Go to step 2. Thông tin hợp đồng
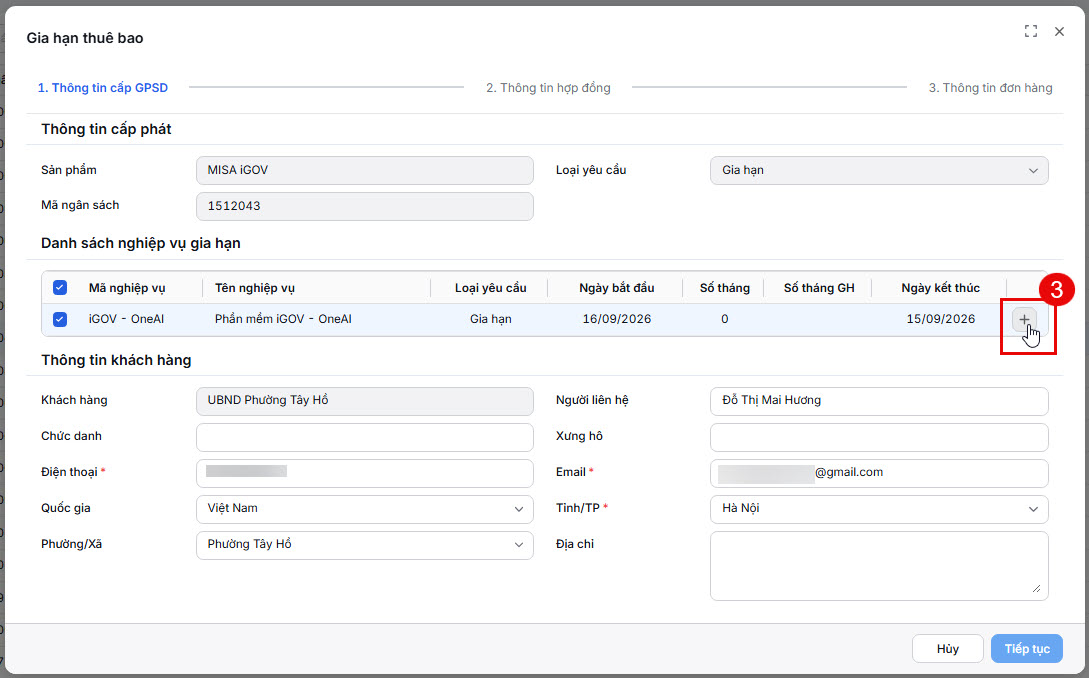The image size is (1089, 678). click(548, 88)
